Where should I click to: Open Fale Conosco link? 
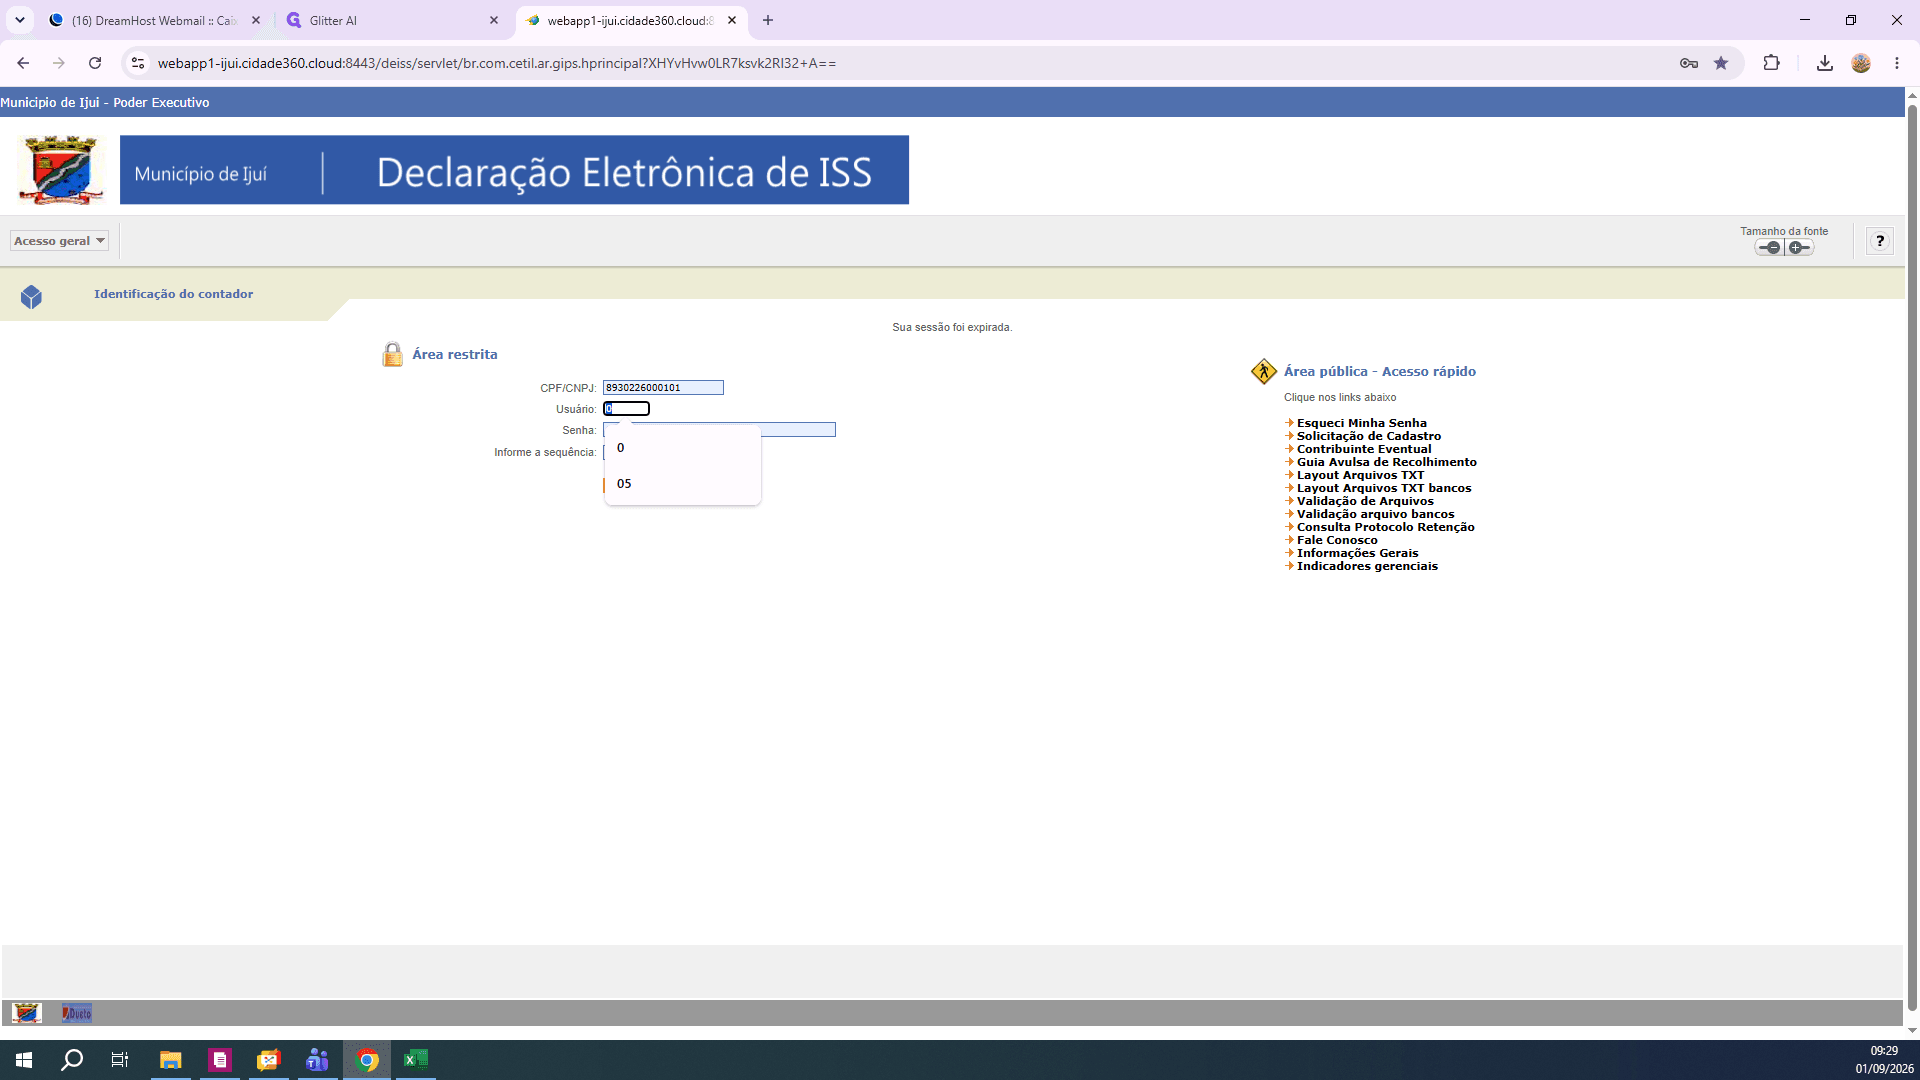[x=1337, y=540]
